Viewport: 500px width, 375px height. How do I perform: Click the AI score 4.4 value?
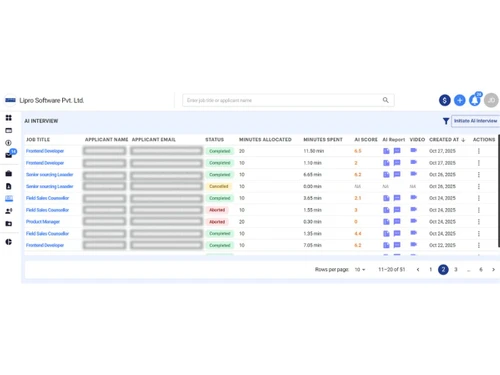pos(358,233)
